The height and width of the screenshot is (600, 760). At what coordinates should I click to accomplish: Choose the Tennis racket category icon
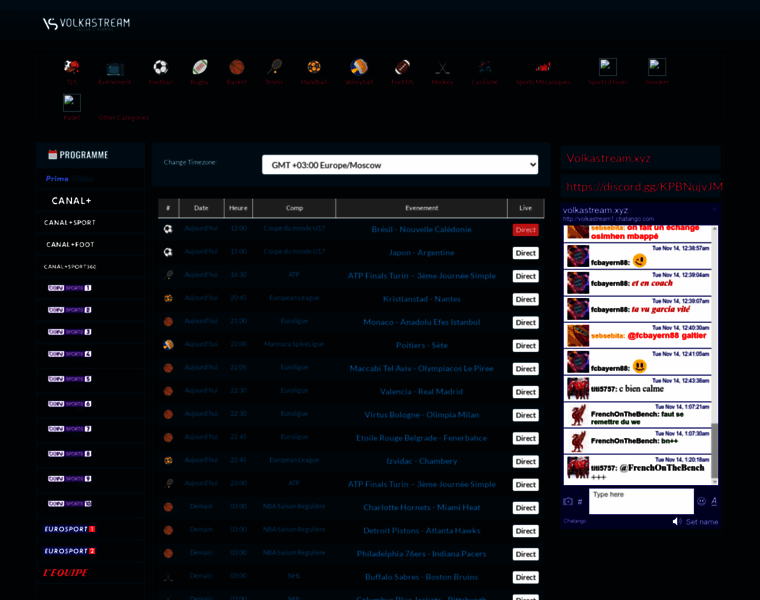[x=274, y=67]
